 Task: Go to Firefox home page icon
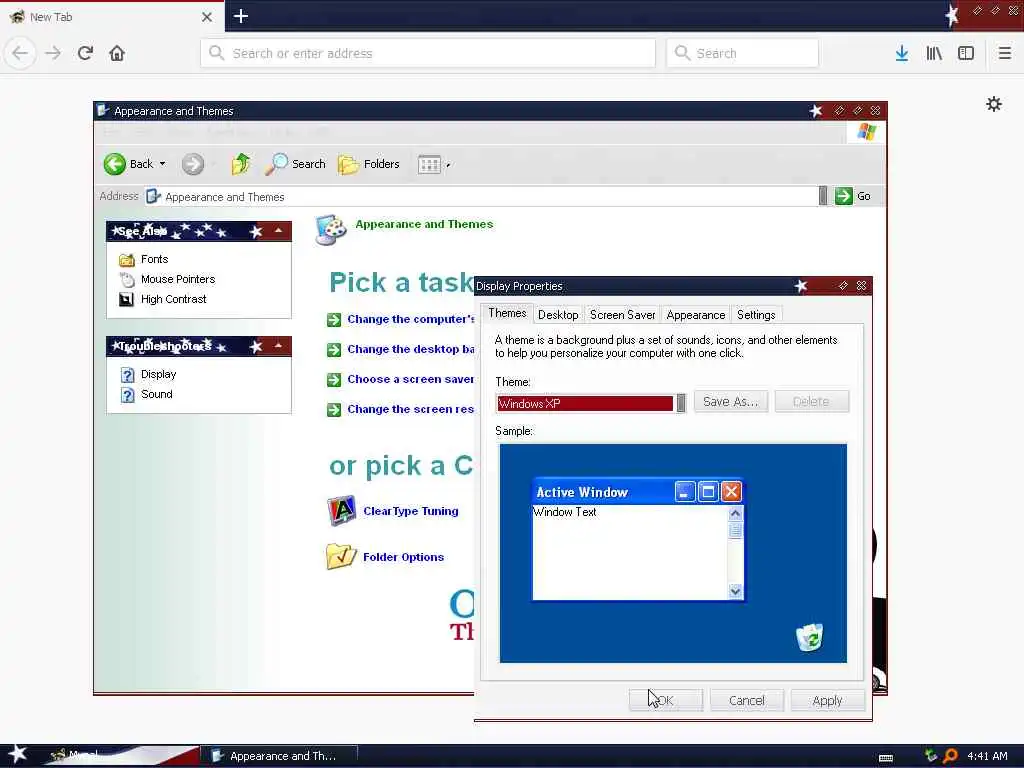coord(117,53)
